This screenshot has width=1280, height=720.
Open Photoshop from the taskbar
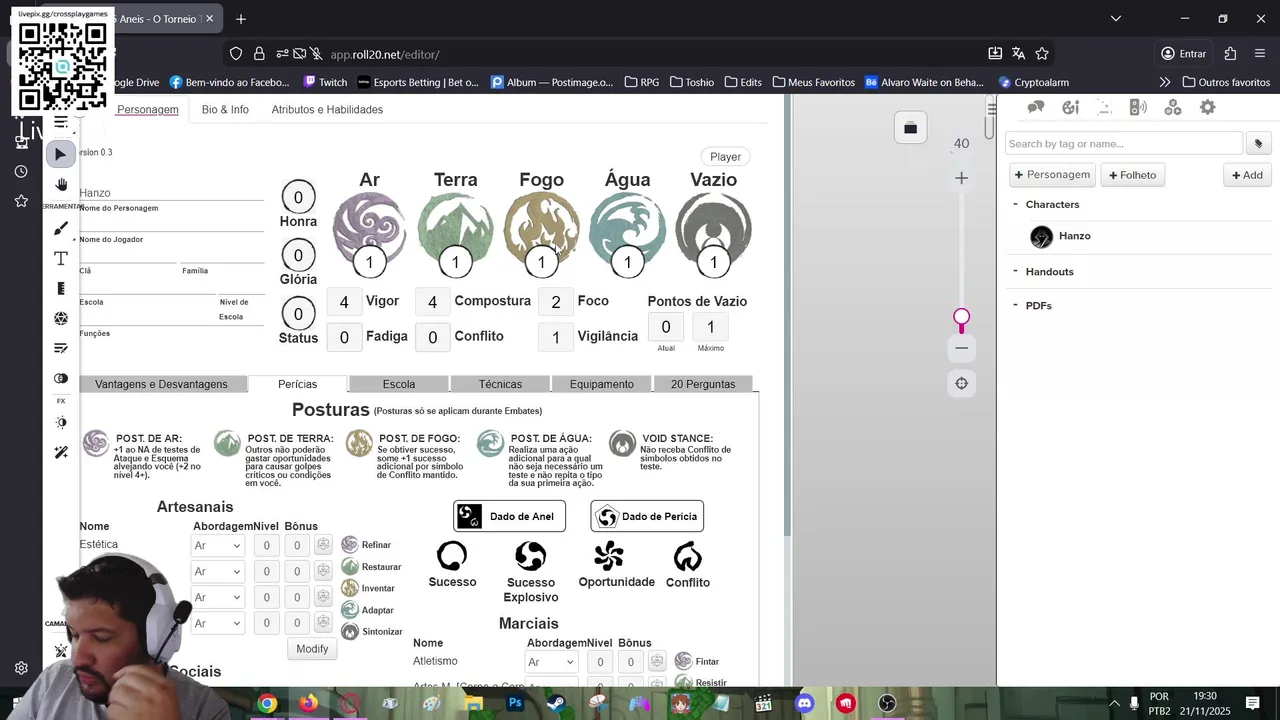pos(515,703)
